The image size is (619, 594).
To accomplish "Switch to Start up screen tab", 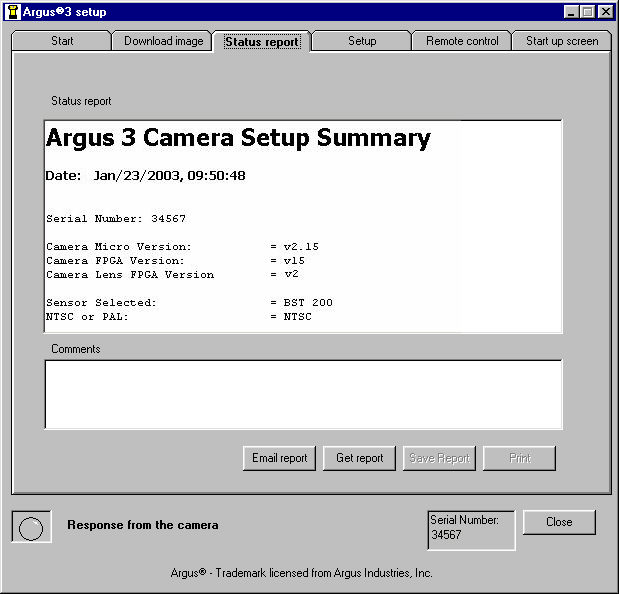I will pyautogui.click(x=562, y=41).
